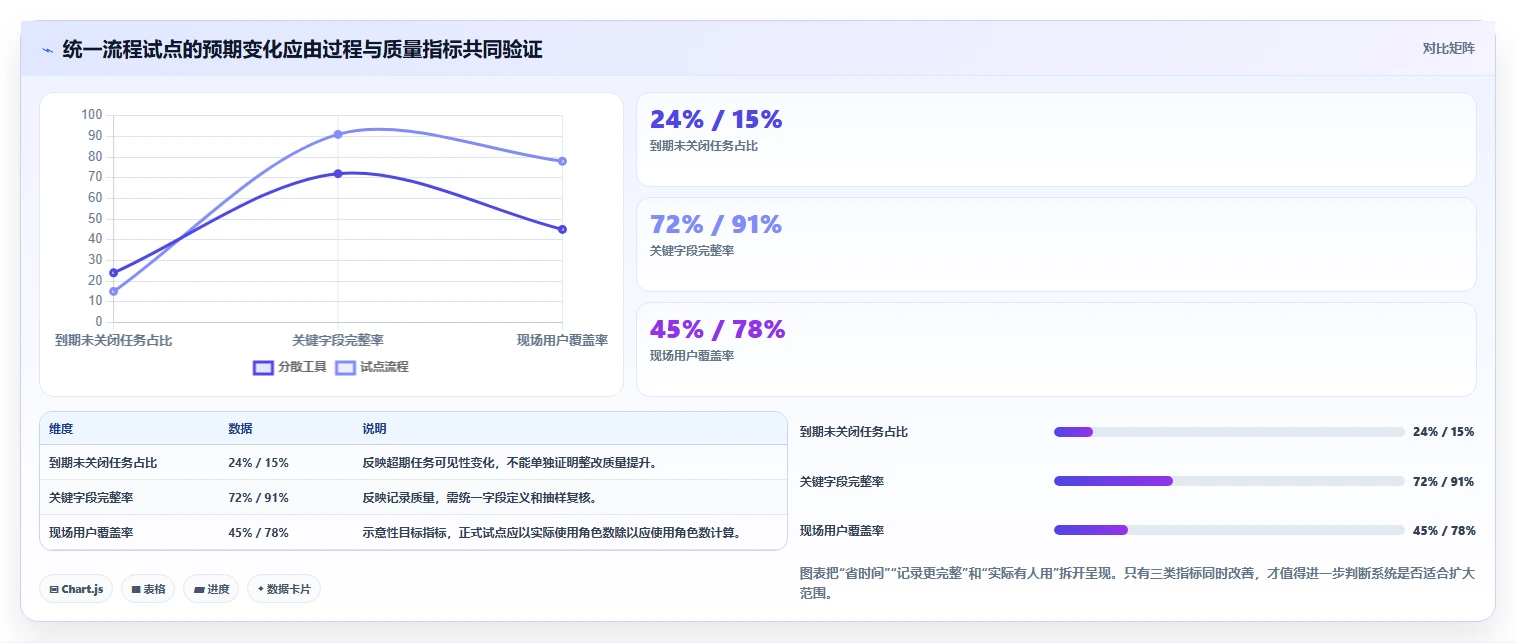Click the 50 tick on the chart y-axis

[x=95, y=218]
